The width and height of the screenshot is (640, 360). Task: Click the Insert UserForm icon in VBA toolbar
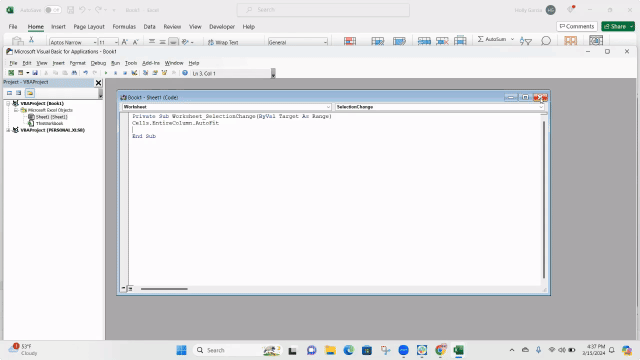coord(20,73)
